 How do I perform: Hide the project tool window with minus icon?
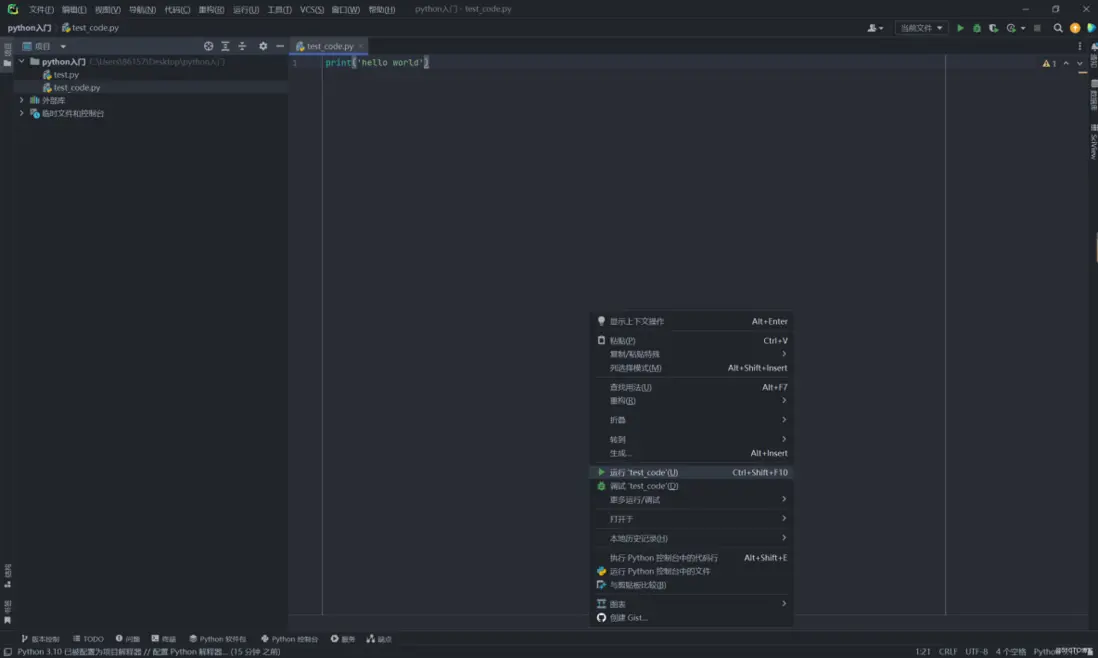pyautogui.click(x=280, y=46)
